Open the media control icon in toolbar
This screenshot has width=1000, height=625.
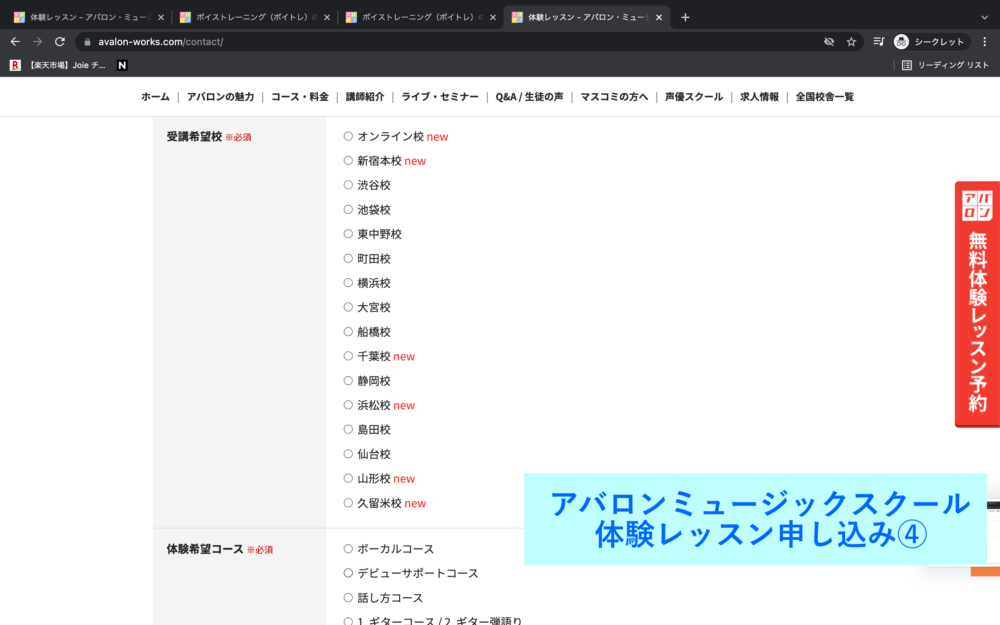pos(879,41)
